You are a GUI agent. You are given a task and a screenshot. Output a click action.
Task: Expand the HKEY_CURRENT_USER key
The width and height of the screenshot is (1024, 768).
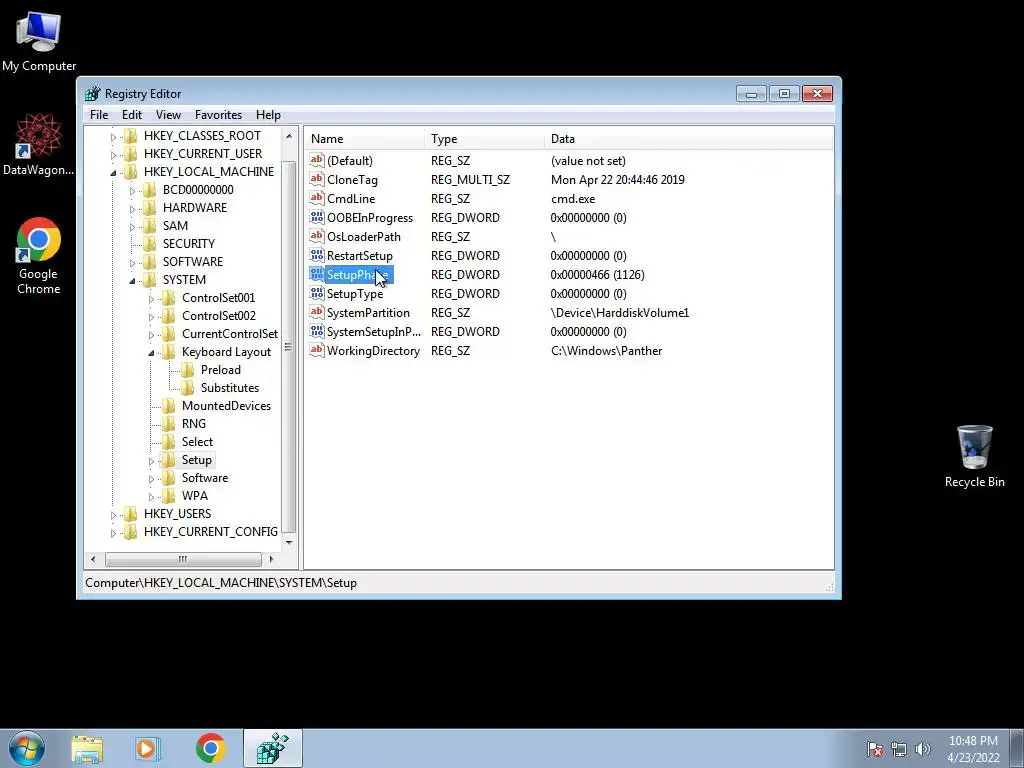pos(113,155)
